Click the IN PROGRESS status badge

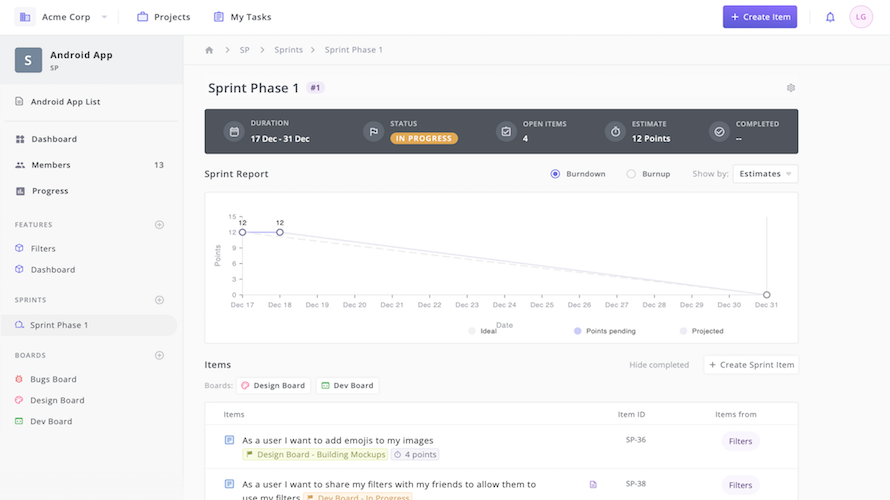pos(424,138)
